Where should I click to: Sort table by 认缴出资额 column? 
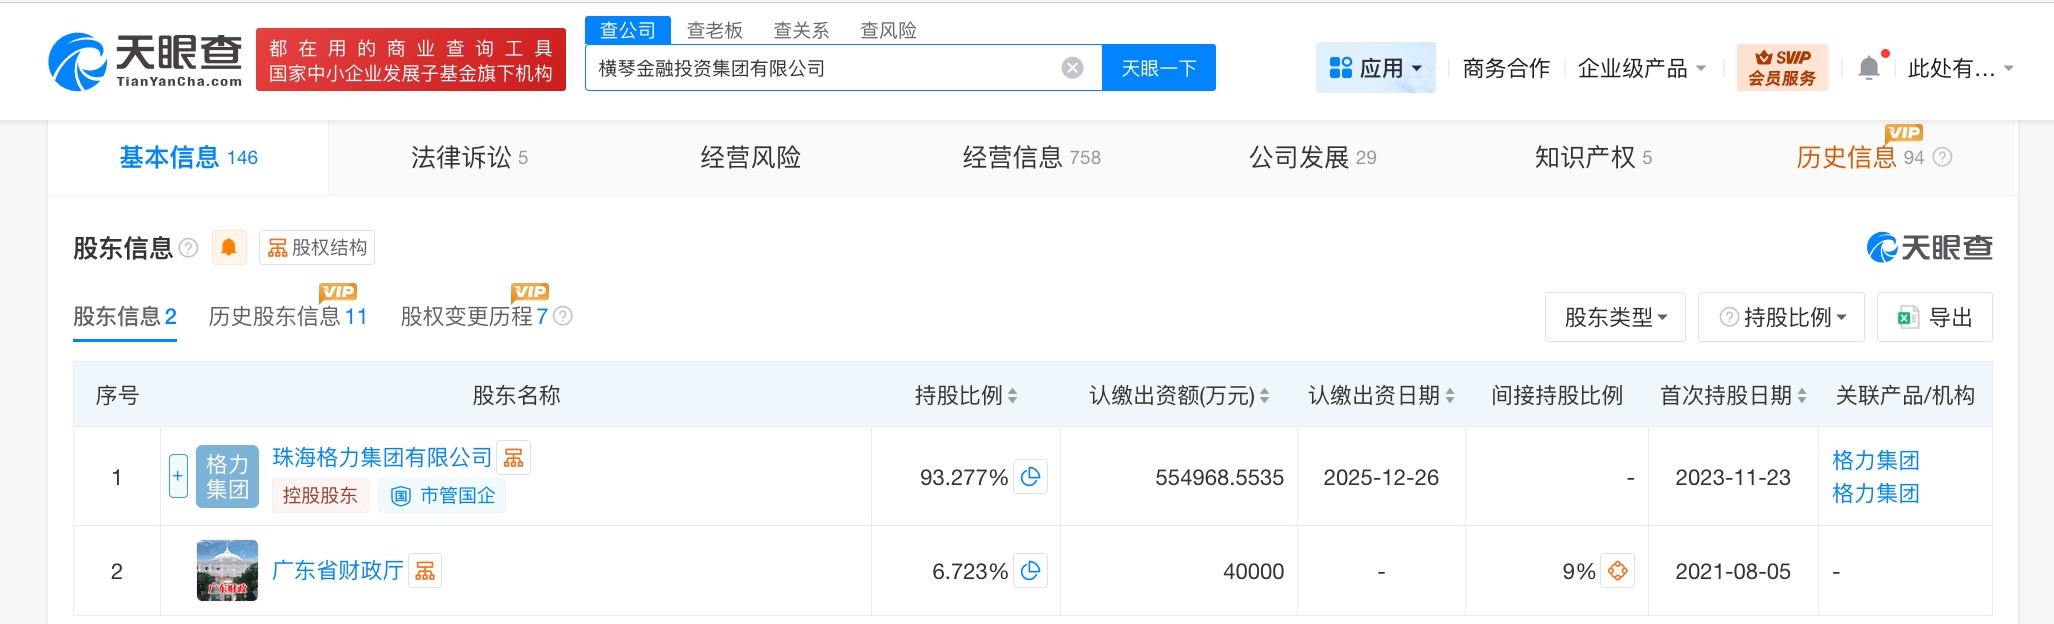click(x=1264, y=396)
